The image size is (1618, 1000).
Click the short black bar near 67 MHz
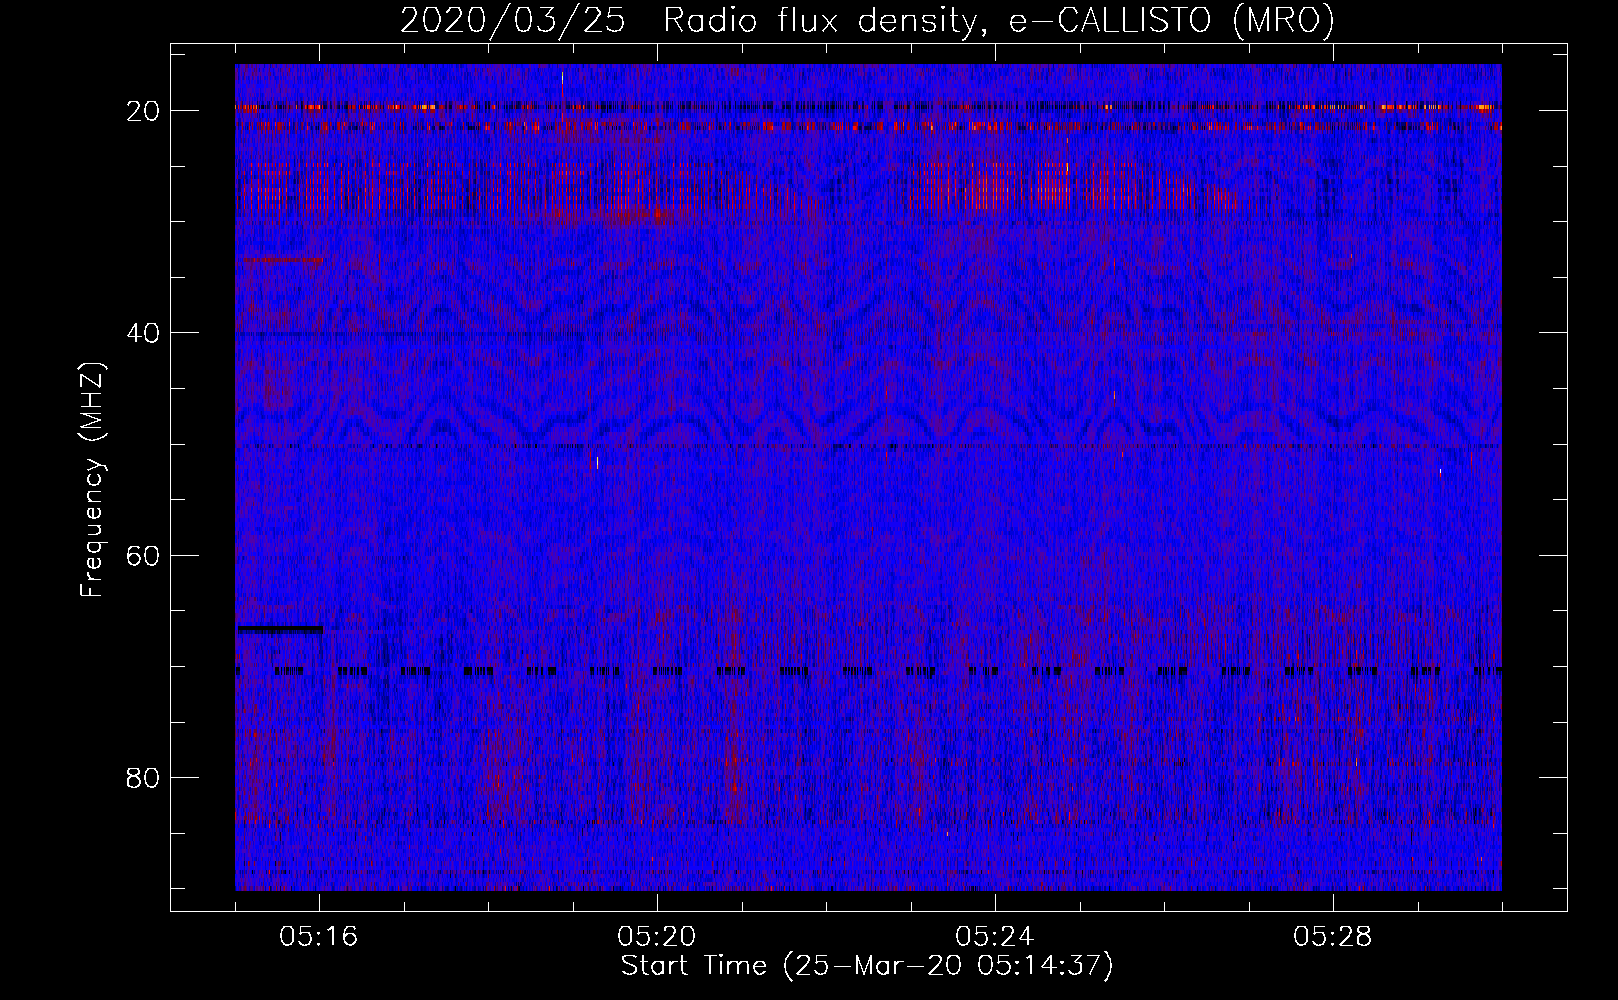coord(280,629)
